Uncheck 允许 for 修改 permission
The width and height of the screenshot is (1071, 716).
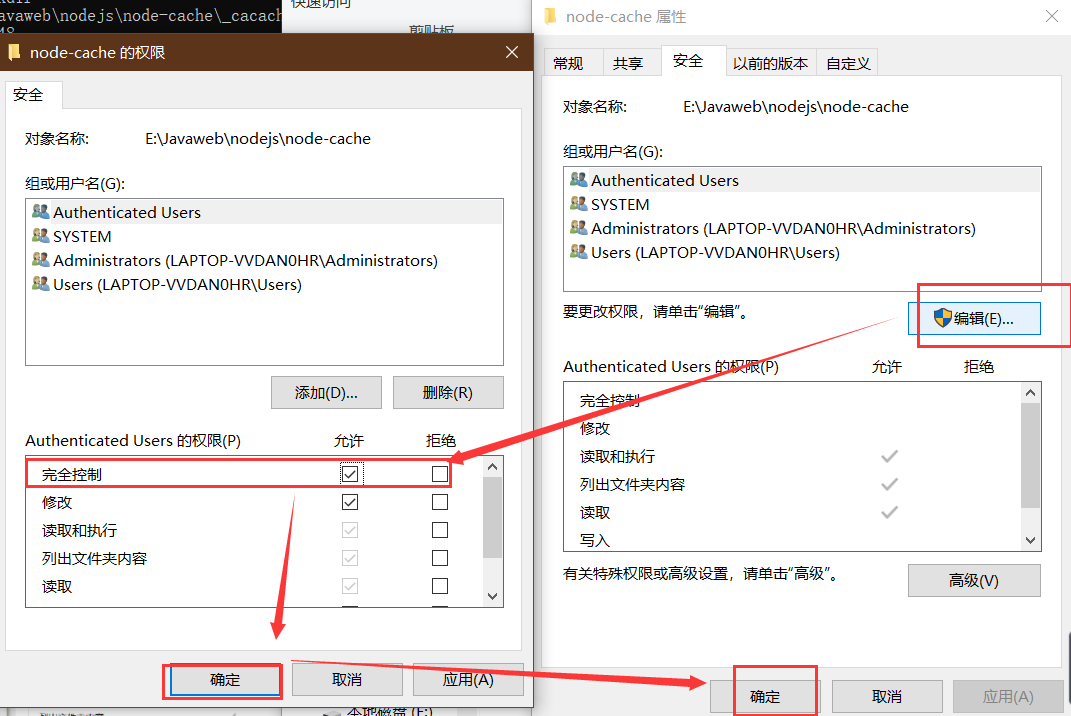(x=350, y=501)
